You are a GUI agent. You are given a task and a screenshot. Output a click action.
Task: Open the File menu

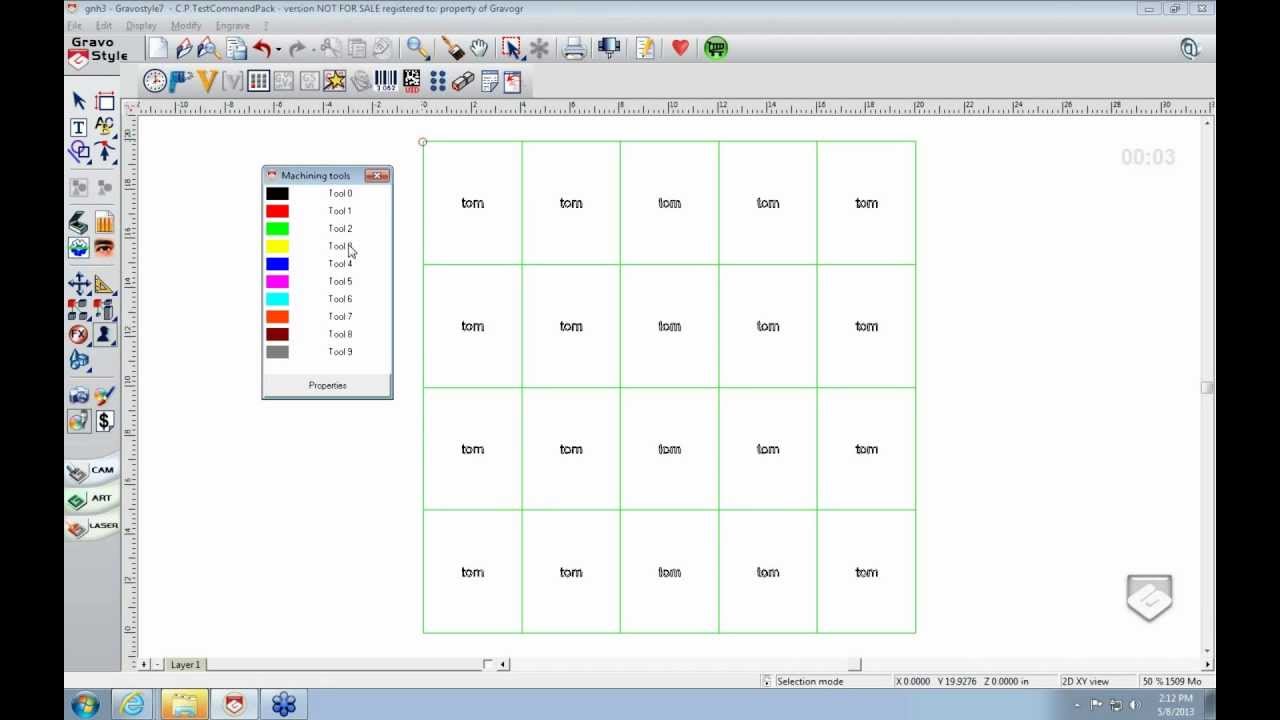coord(74,26)
